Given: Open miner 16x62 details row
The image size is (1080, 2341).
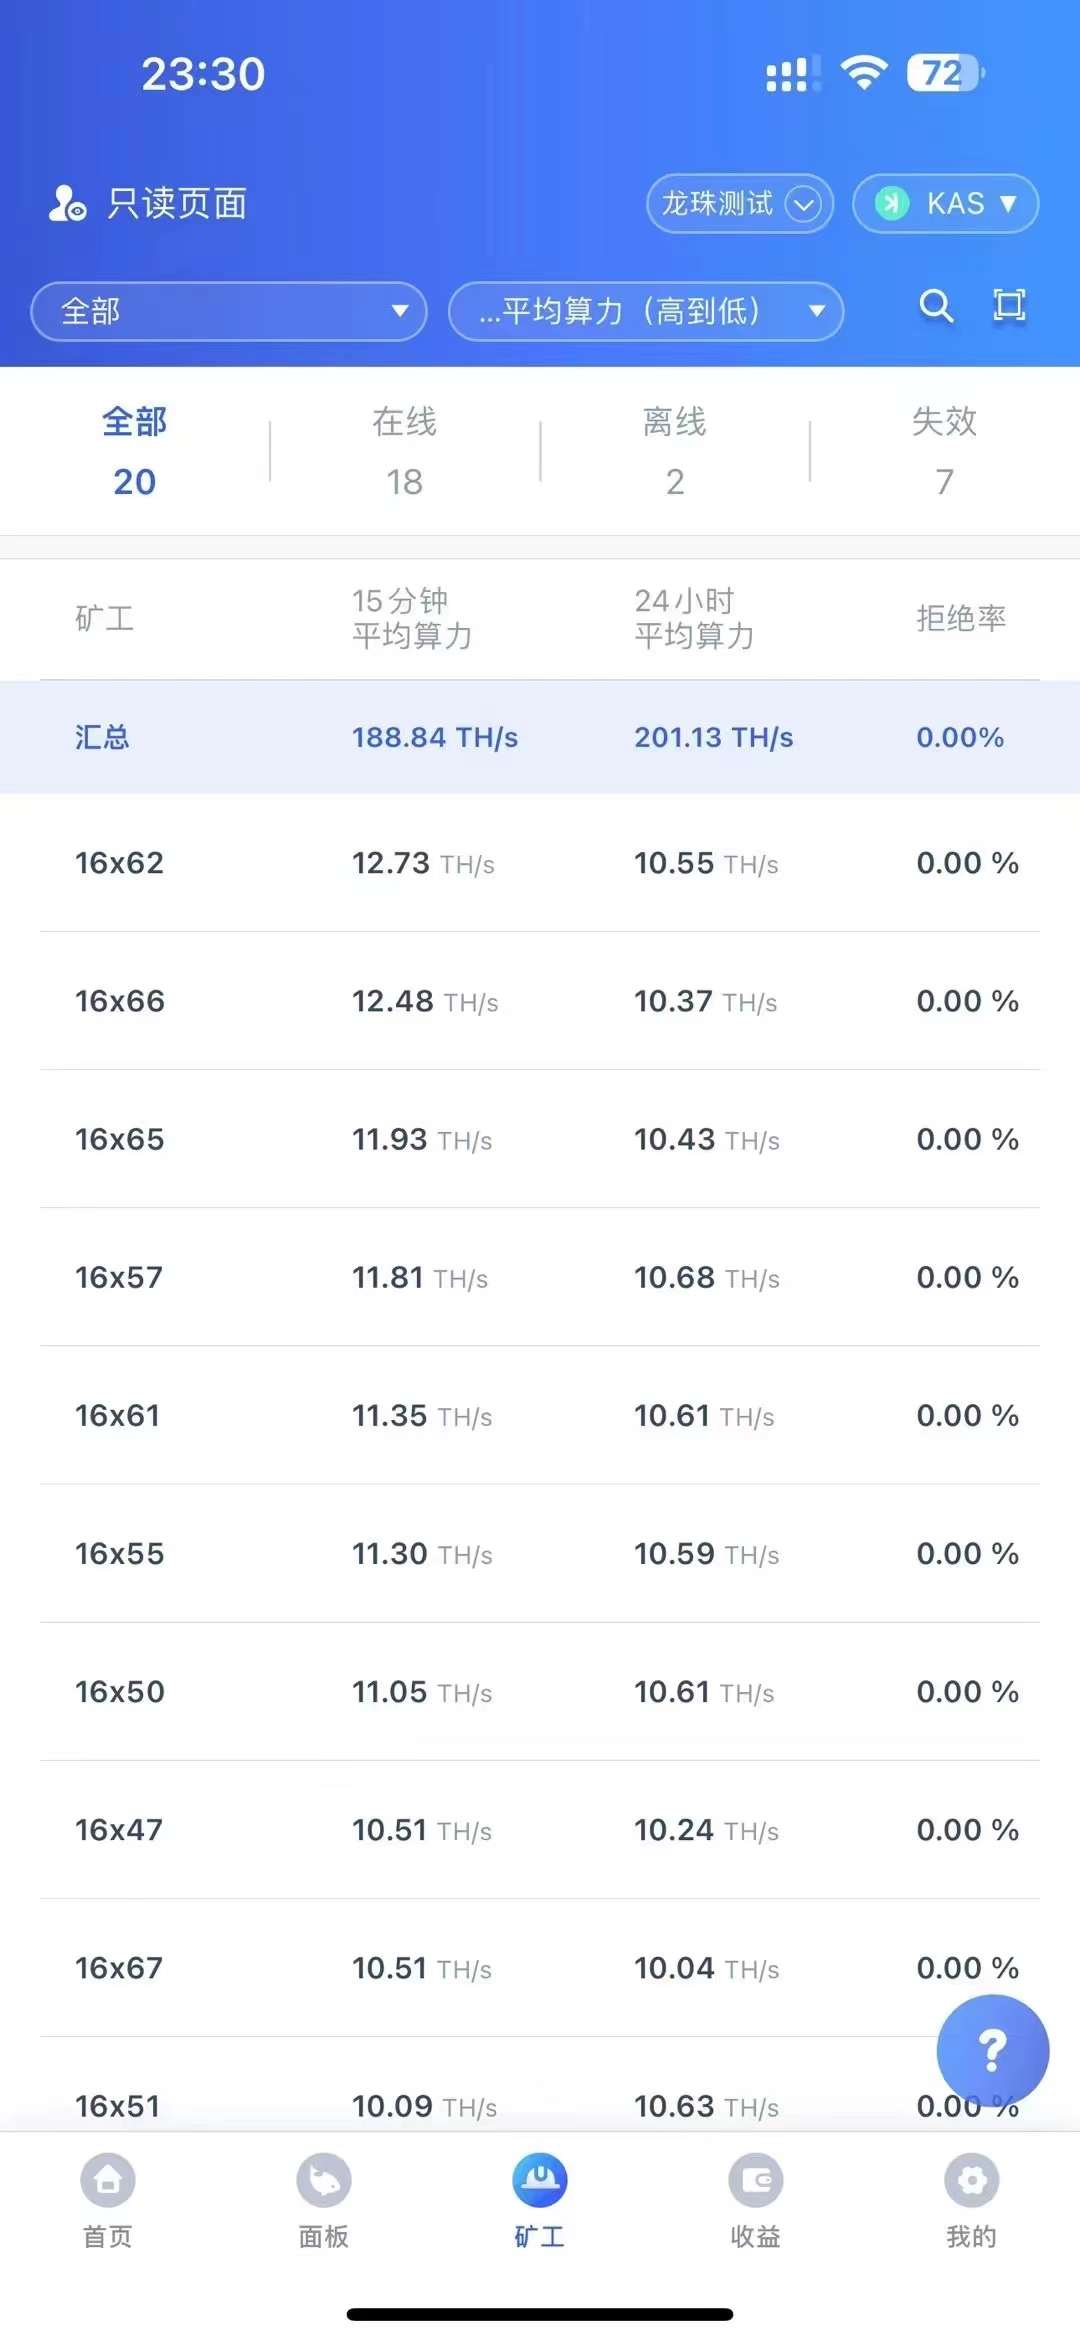Looking at the screenshot, I should (540, 863).
